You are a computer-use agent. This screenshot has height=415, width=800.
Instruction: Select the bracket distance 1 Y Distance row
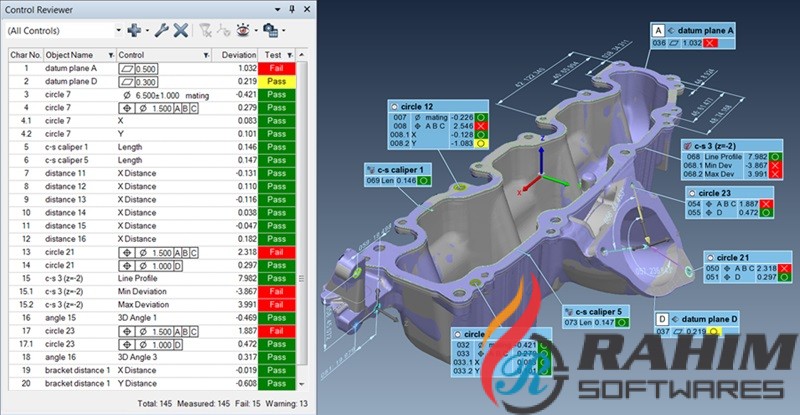(152, 384)
